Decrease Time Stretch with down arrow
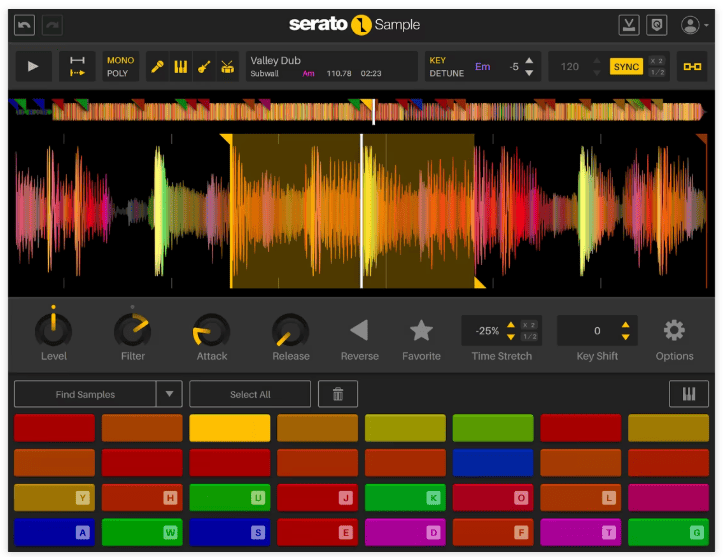The width and height of the screenshot is (723, 557). 510,337
